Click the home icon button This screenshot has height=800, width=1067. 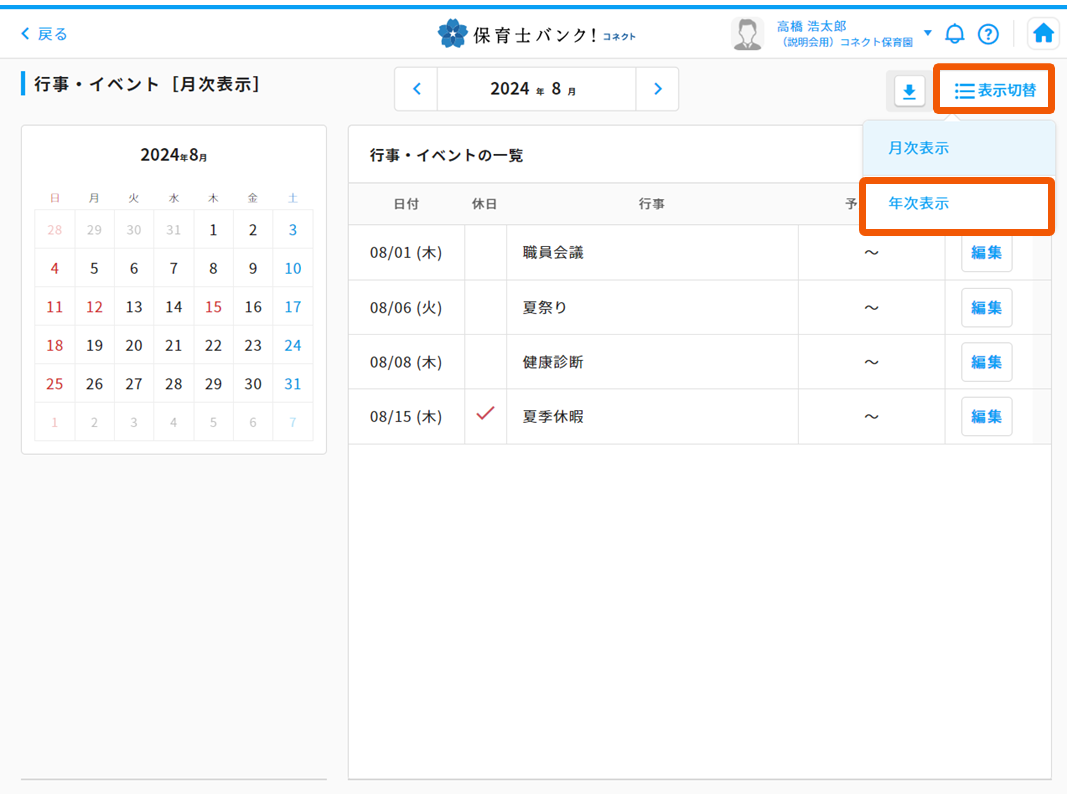[1043, 34]
